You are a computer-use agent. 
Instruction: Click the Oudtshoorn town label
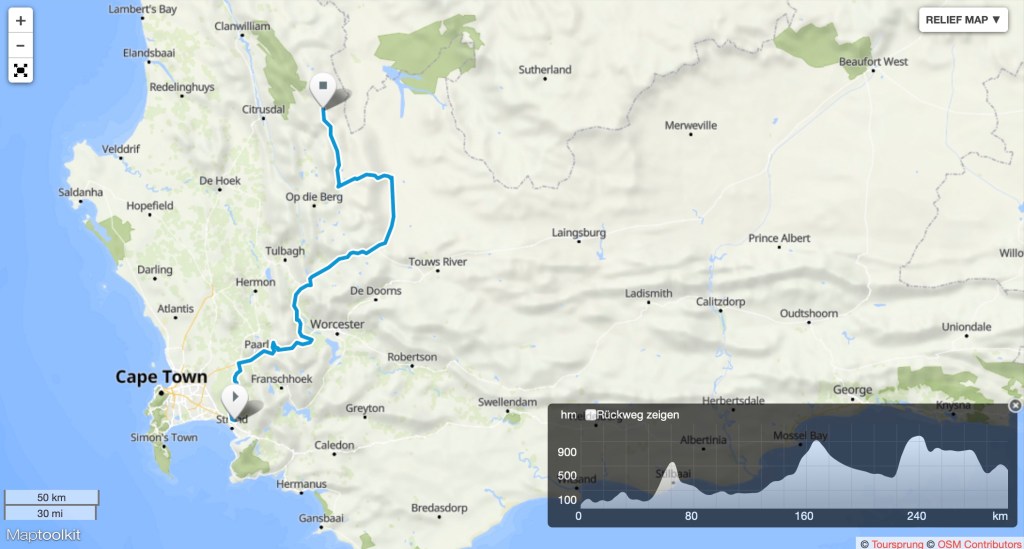point(808,313)
